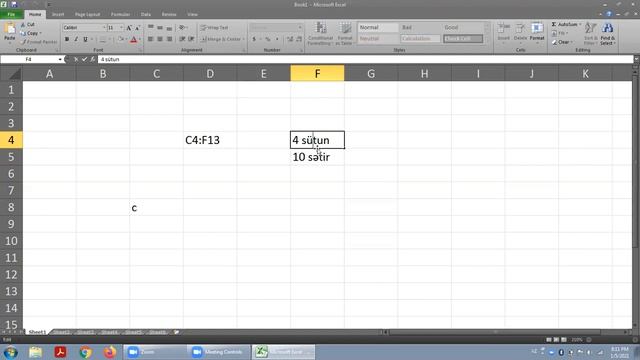The image size is (640, 360).
Task: Apply the Check Cell style
Action: (463, 39)
